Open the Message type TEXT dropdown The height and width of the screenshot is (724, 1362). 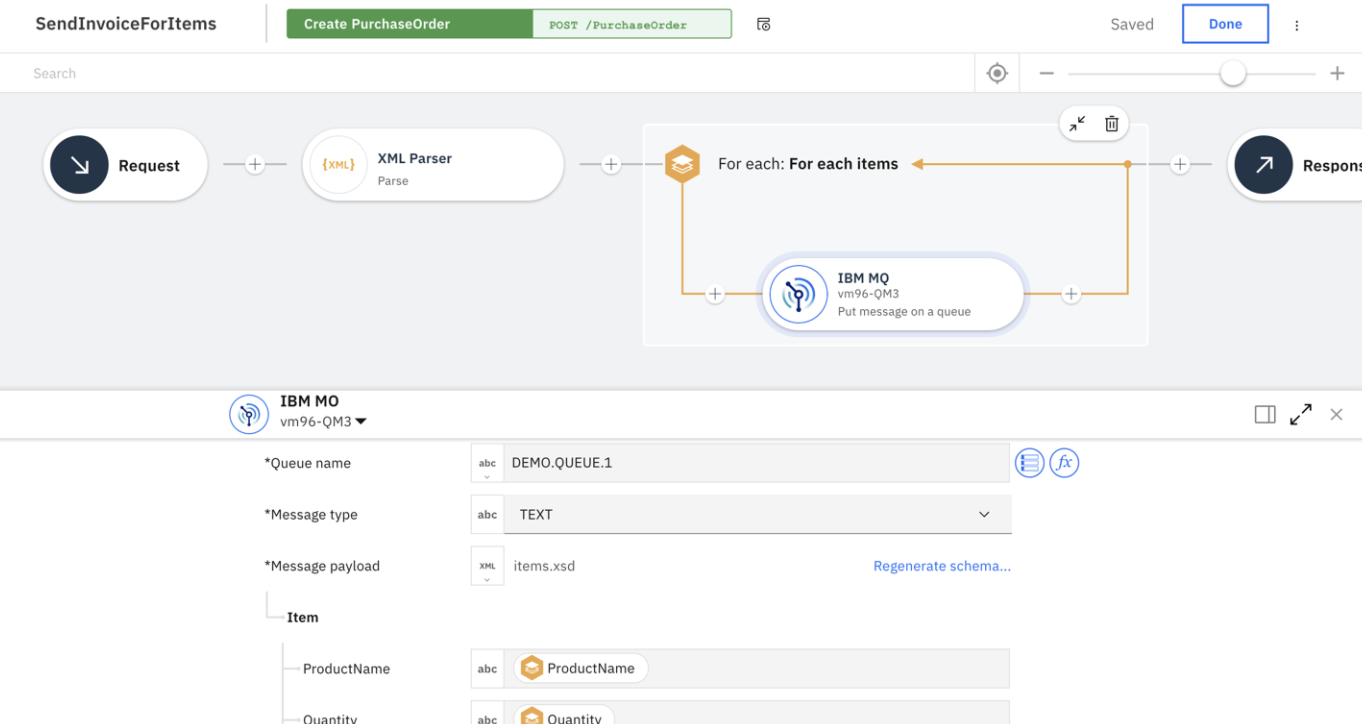pyautogui.click(x=758, y=514)
